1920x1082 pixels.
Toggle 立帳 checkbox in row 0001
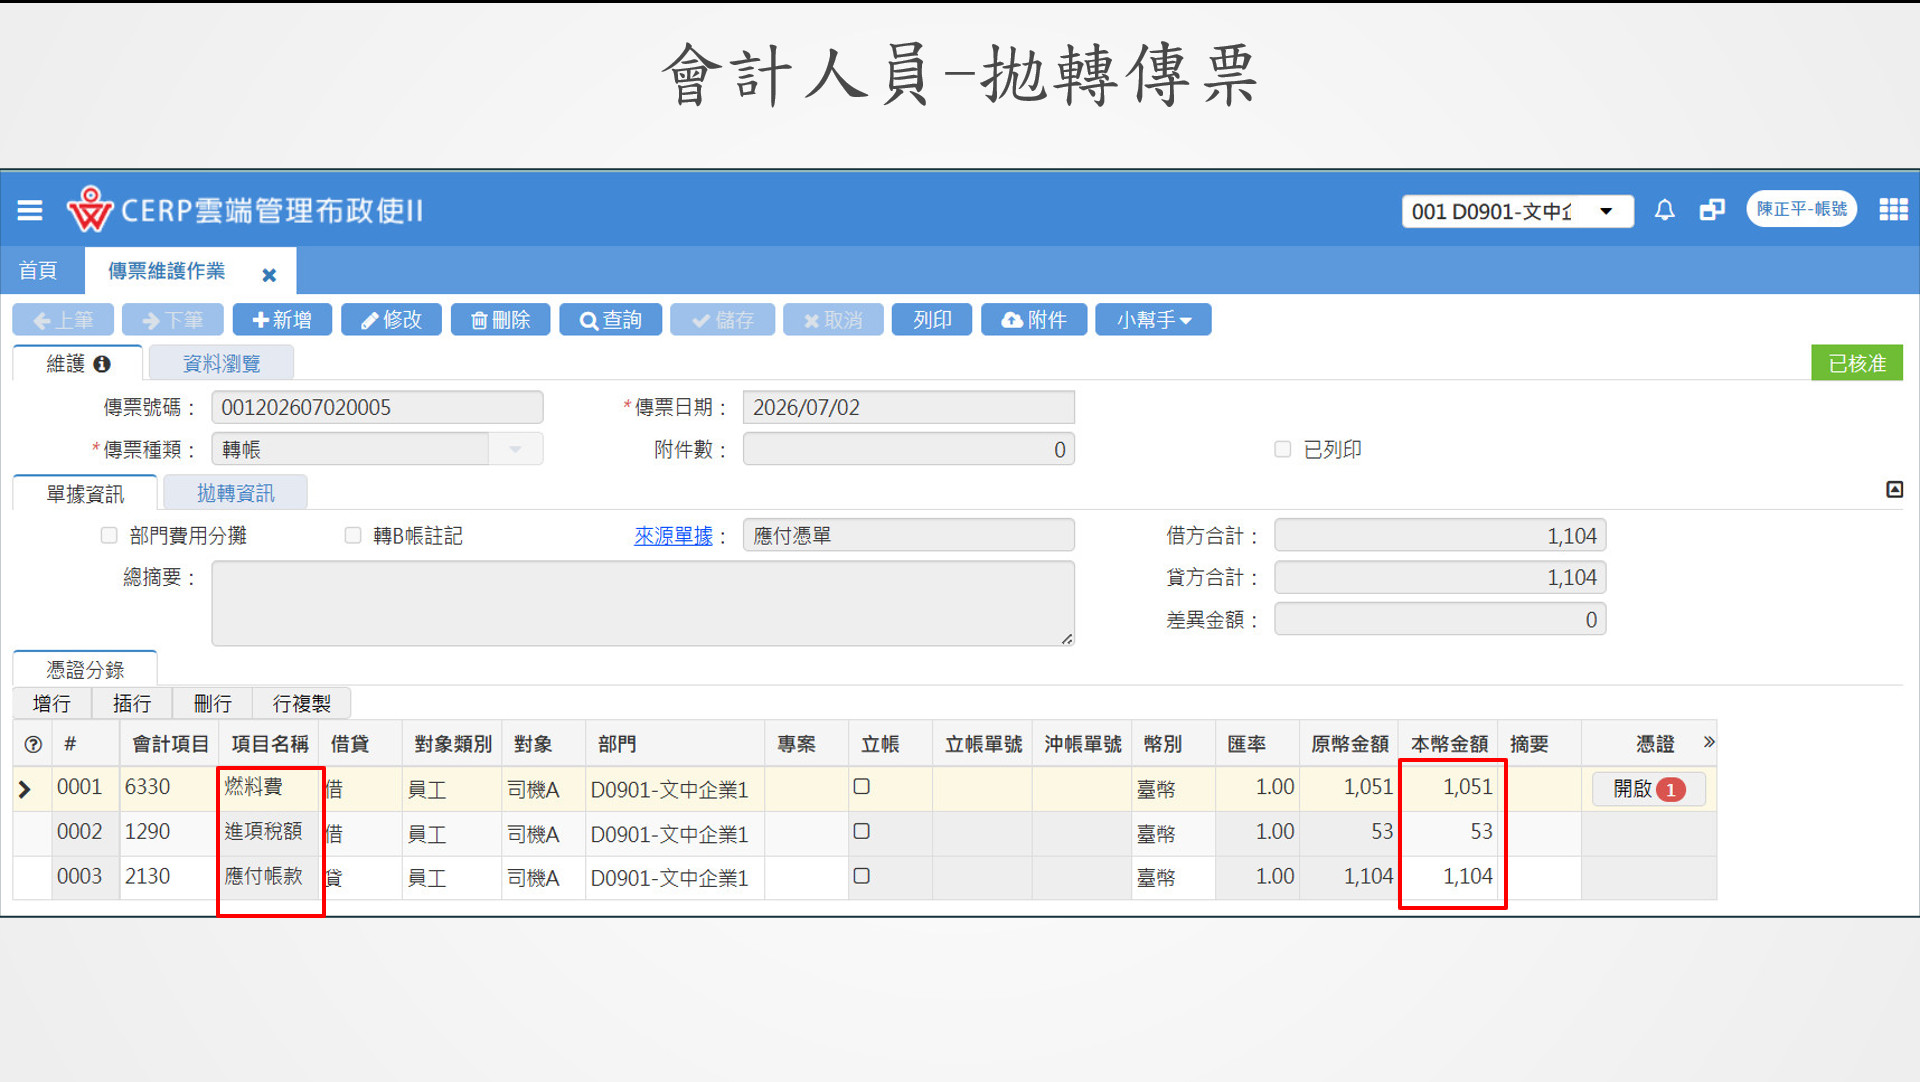(x=861, y=787)
